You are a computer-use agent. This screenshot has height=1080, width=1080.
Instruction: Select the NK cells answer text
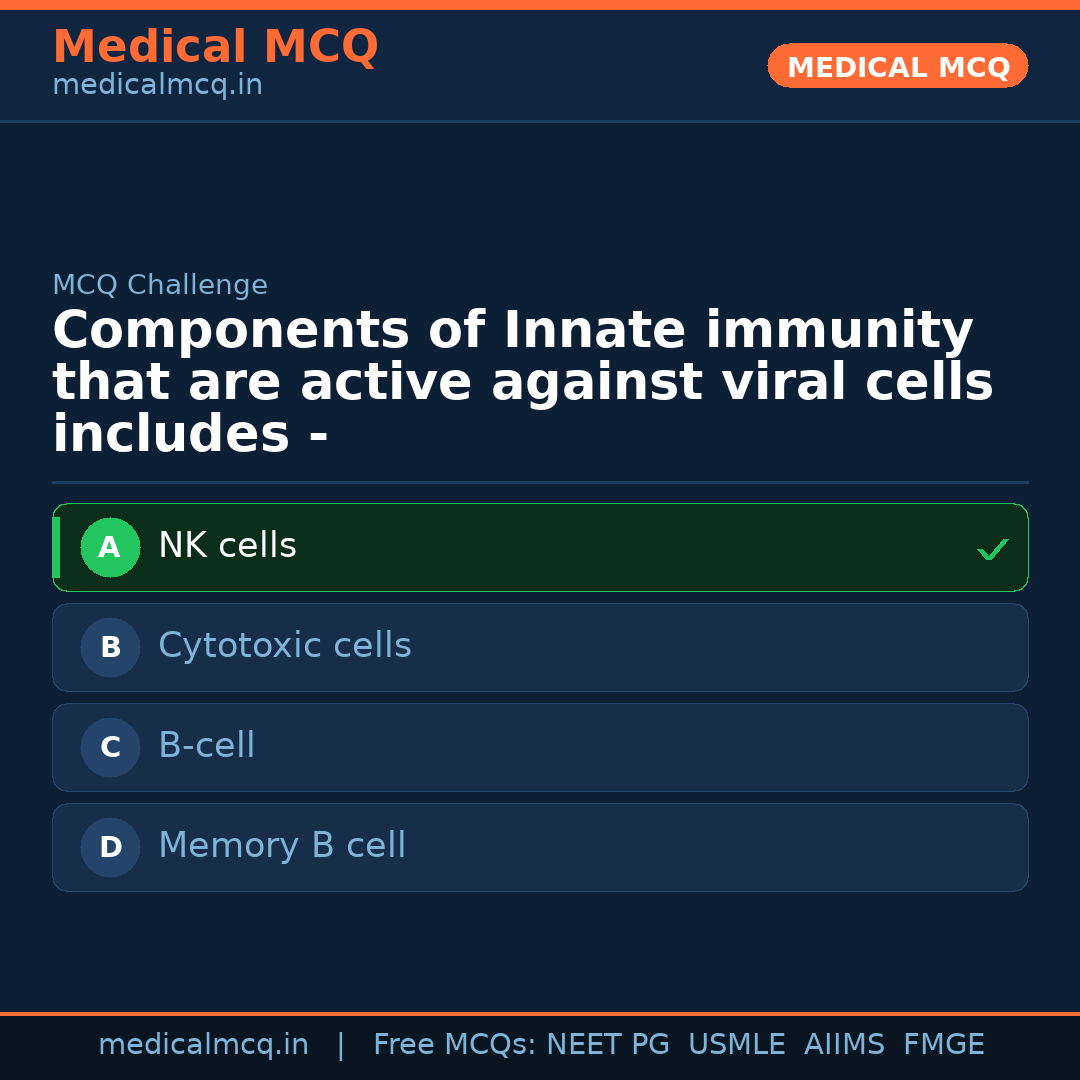(227, 546)
